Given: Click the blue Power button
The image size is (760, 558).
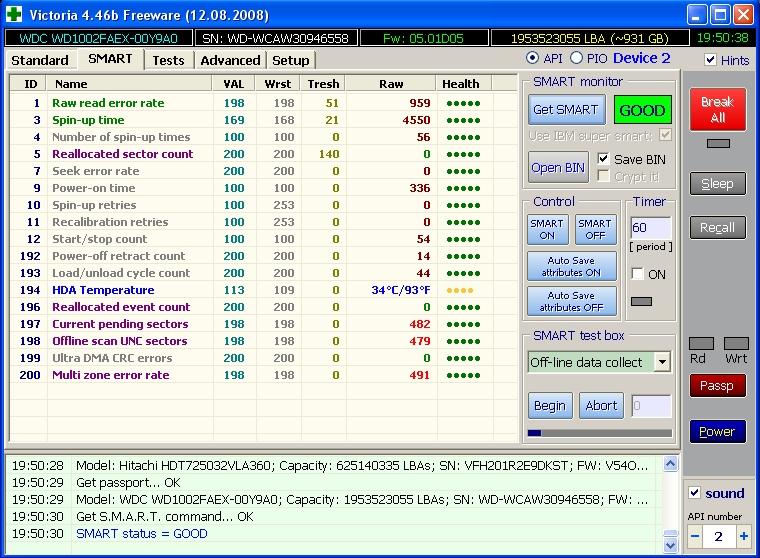Looking at the screenshot, I should [x=717, y=432].
